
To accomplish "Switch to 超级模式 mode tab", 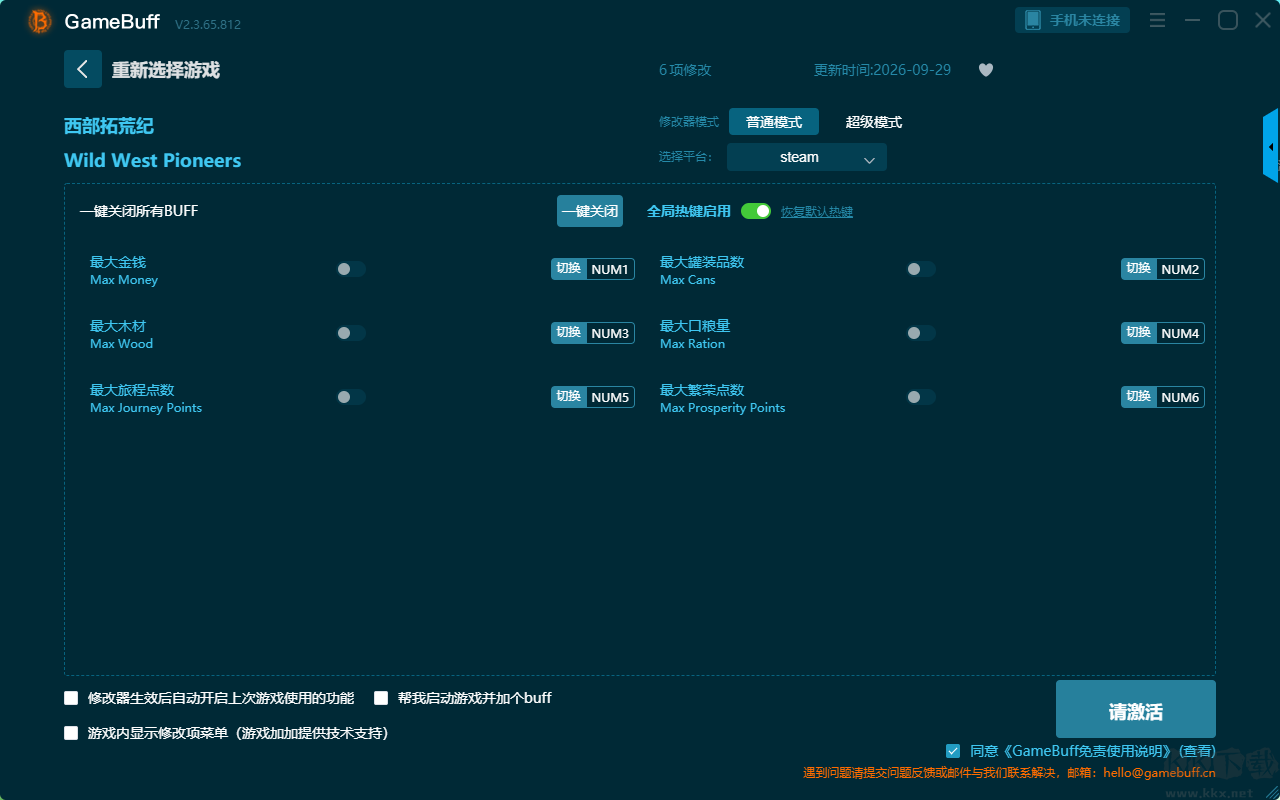I will pos(874,122).
